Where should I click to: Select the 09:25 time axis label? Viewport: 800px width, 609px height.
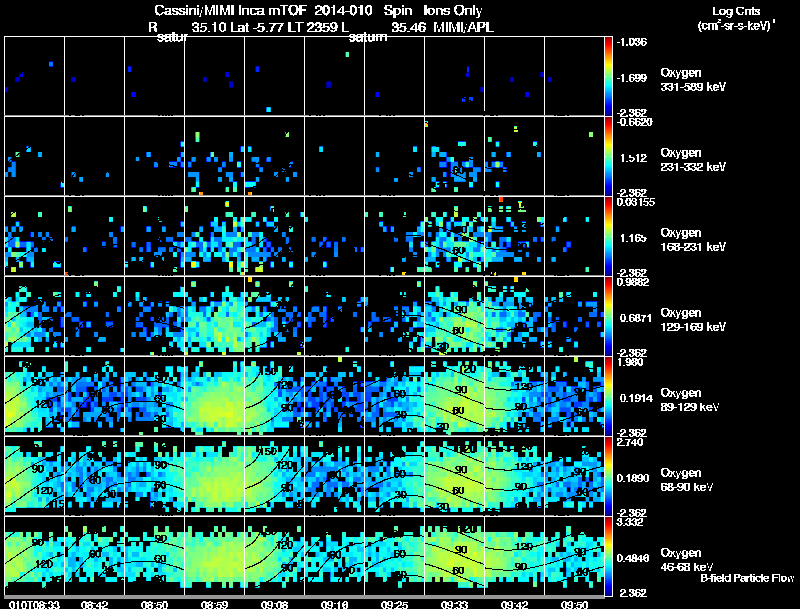[394, 604]
